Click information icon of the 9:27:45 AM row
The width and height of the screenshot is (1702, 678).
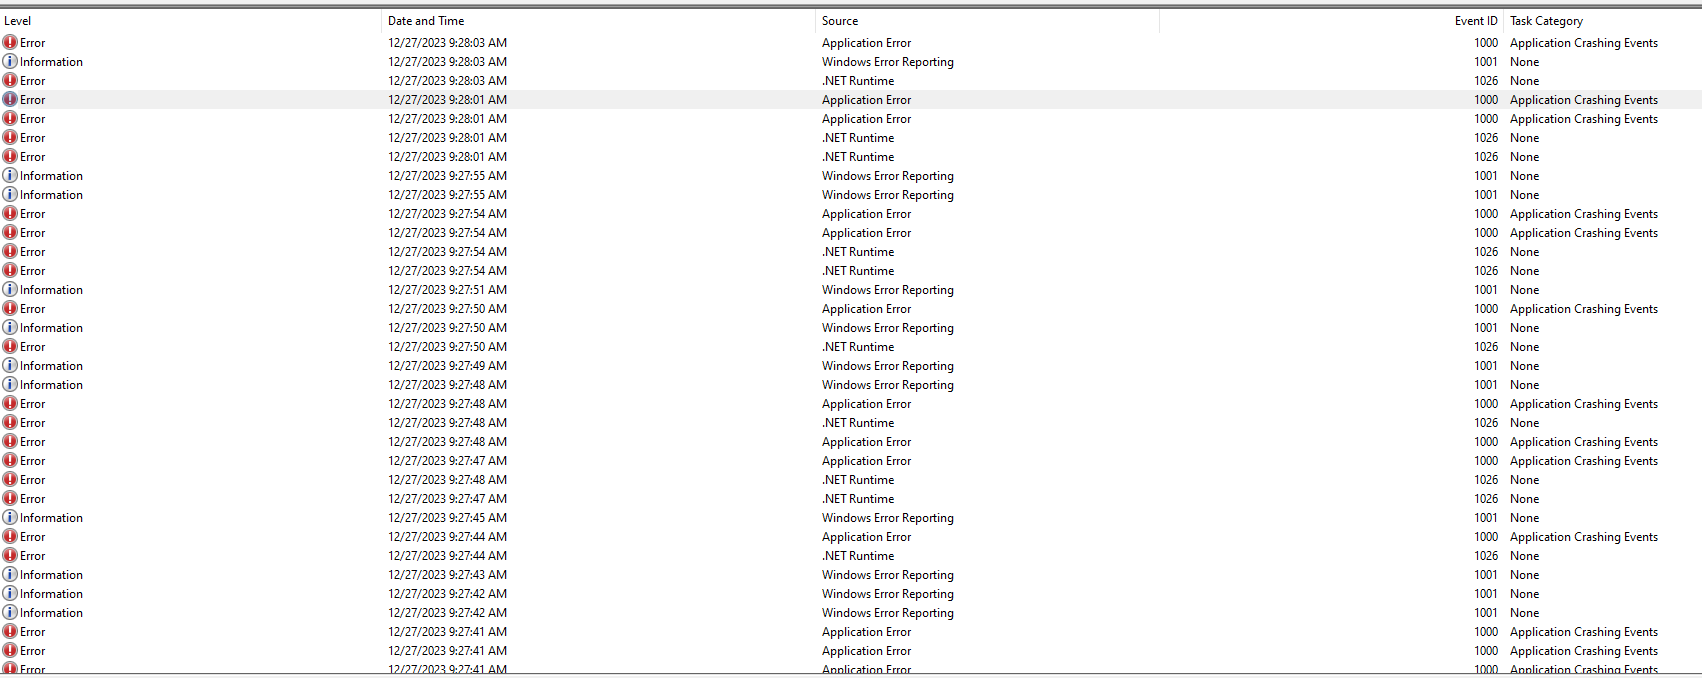pyautogui.click(x=10, y=518)
